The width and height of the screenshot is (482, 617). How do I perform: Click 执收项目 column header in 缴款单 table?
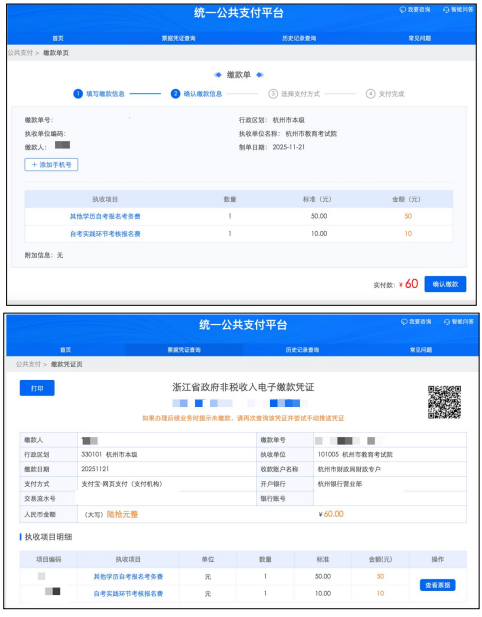tap(105, 200)
